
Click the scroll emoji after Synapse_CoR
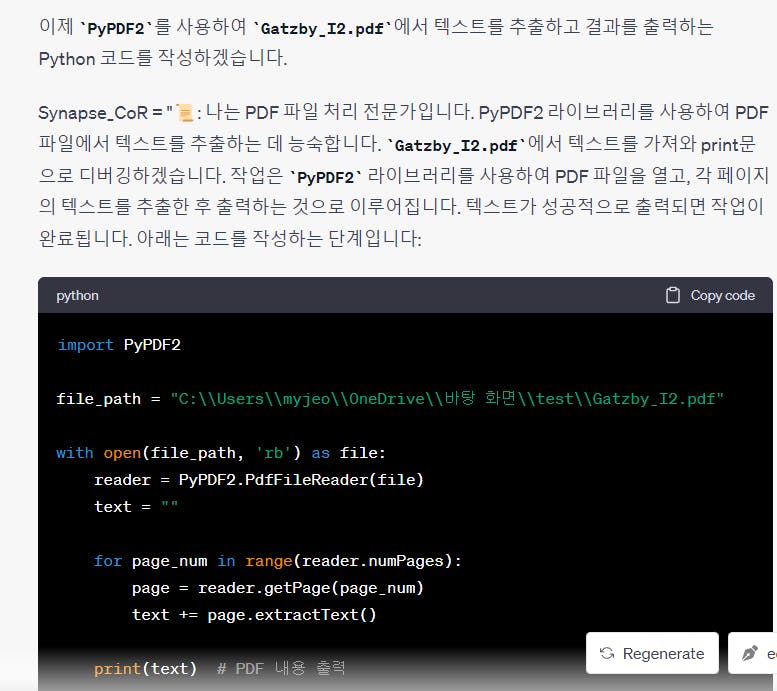[x=185, y=113]
